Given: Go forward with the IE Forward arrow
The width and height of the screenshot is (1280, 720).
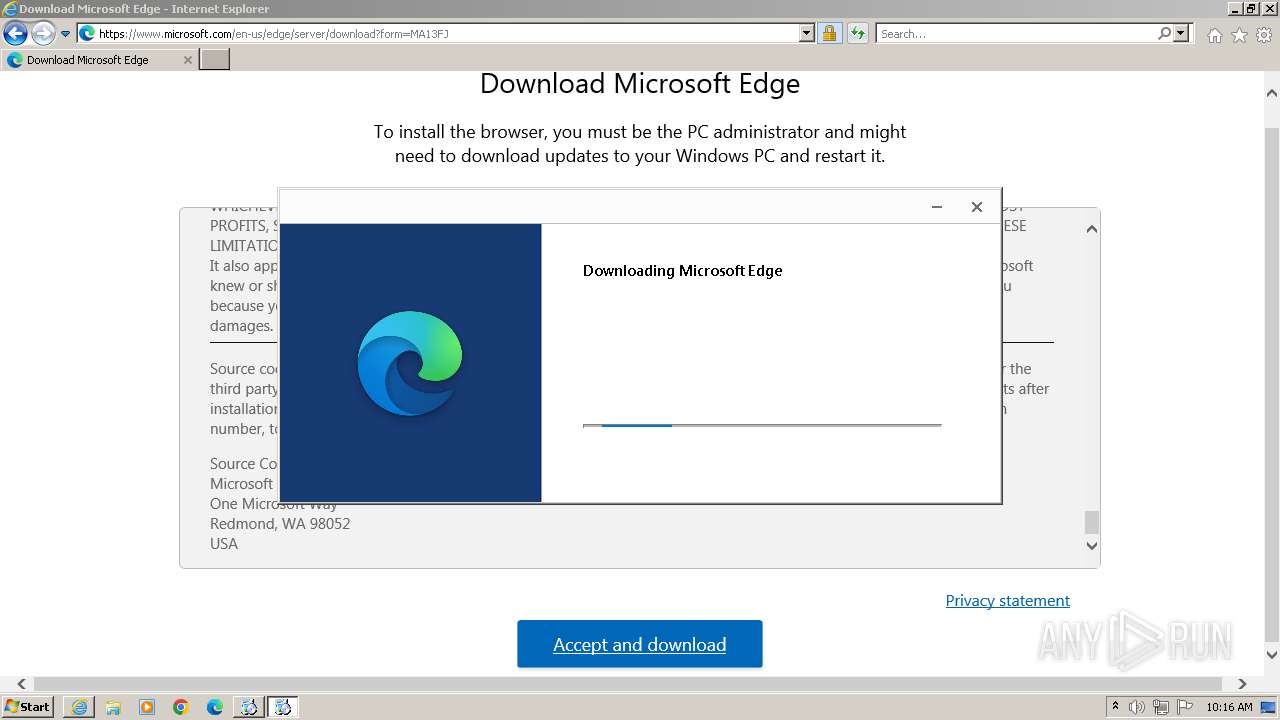Looking at the screenshot, I should point(43,34).
